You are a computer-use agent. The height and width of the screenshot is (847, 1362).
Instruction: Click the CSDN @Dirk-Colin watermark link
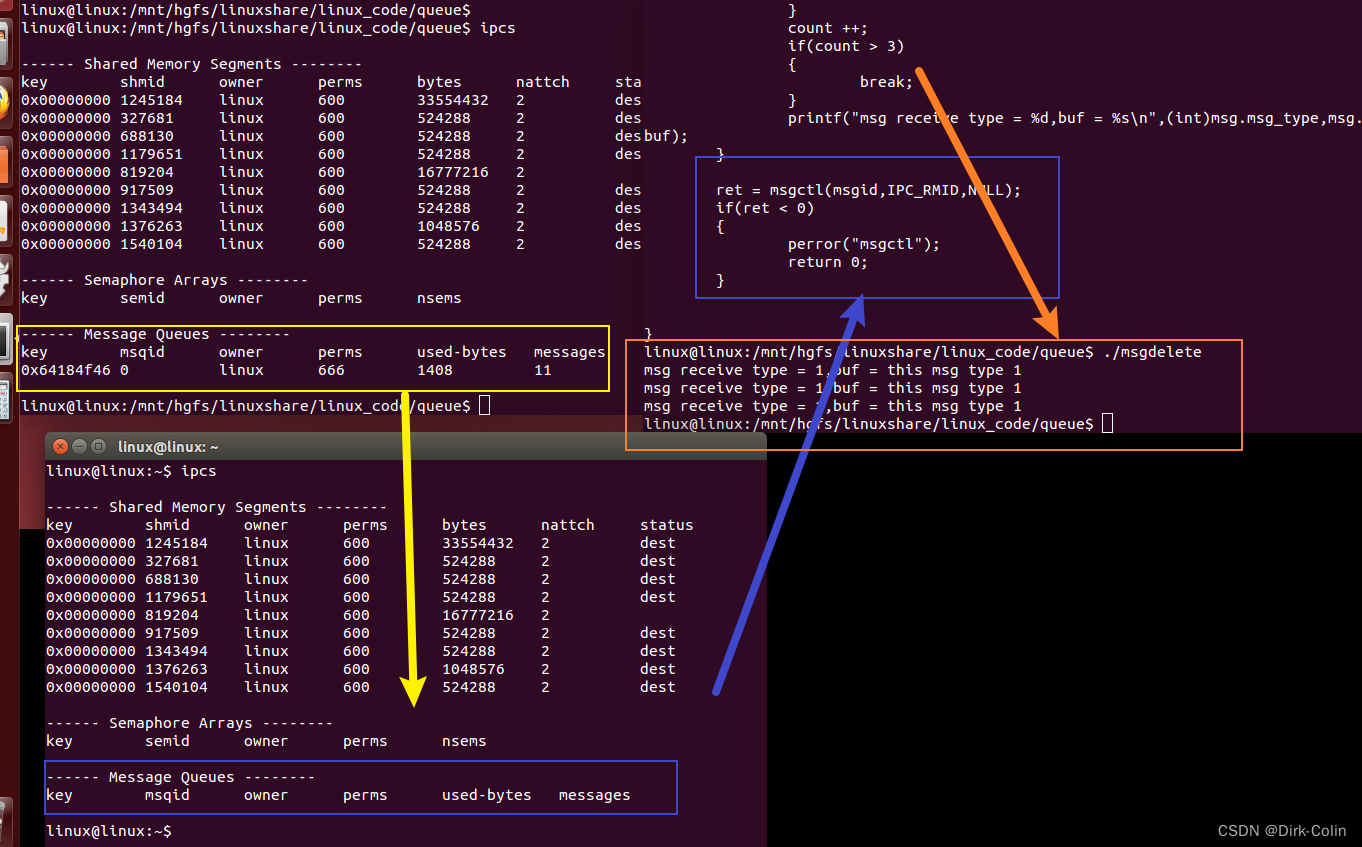pyautogui.click(x=1281, y=831)
